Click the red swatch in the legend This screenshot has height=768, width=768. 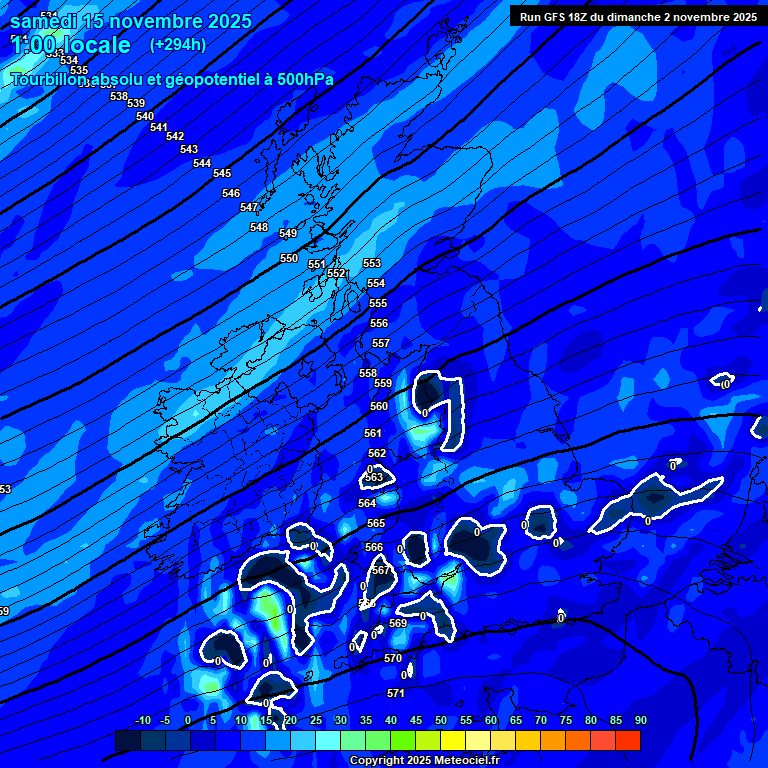click(628, 740)
